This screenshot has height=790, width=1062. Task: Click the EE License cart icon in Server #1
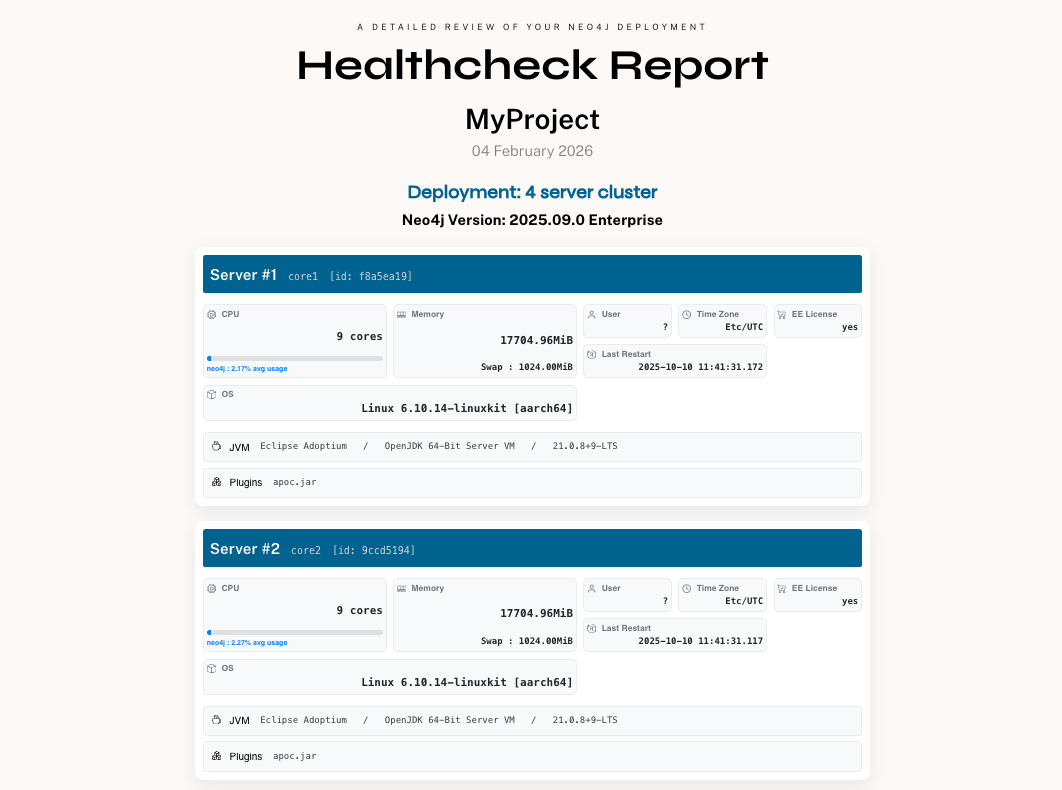[x=782, y=314]
